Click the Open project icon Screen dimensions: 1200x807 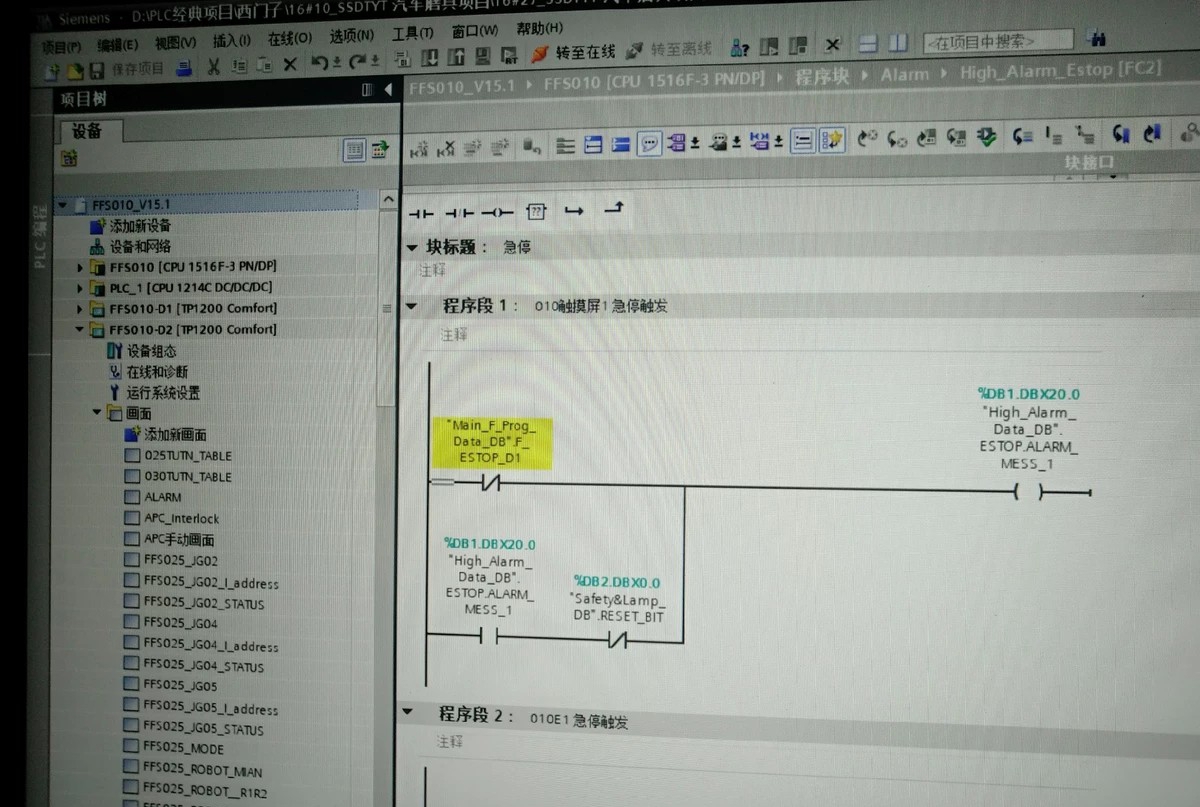tap(75, 72)
